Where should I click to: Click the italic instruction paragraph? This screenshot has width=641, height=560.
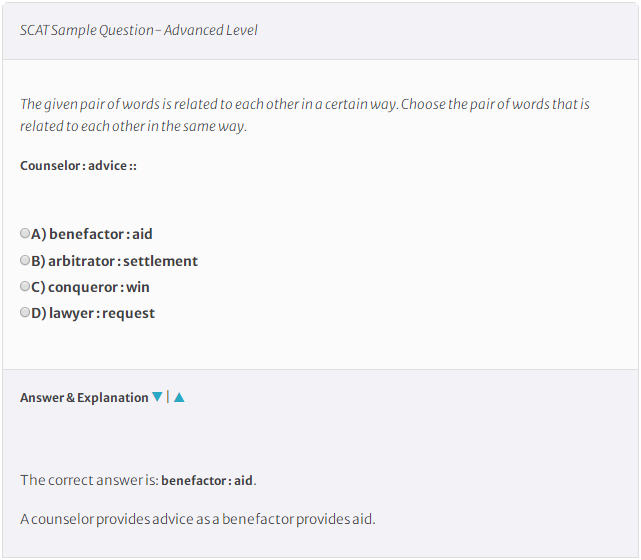point(305,115)
